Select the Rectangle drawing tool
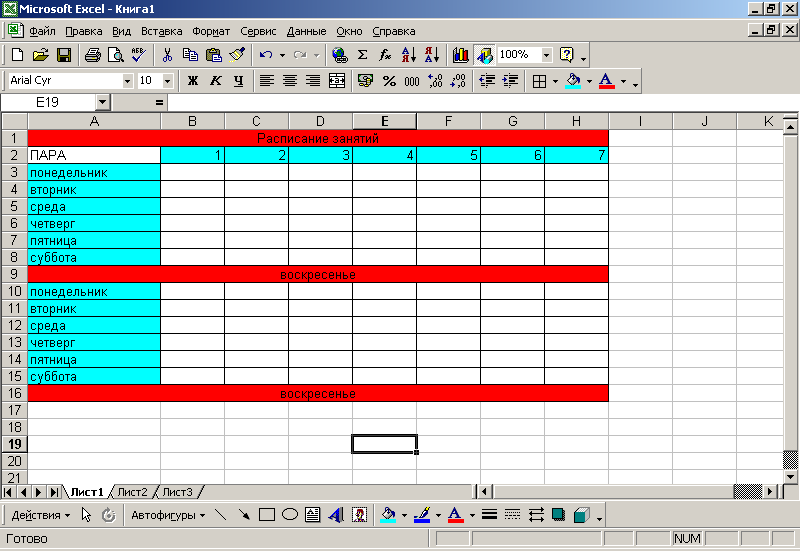This screenshot has width=800, height=551. [266, 515]
